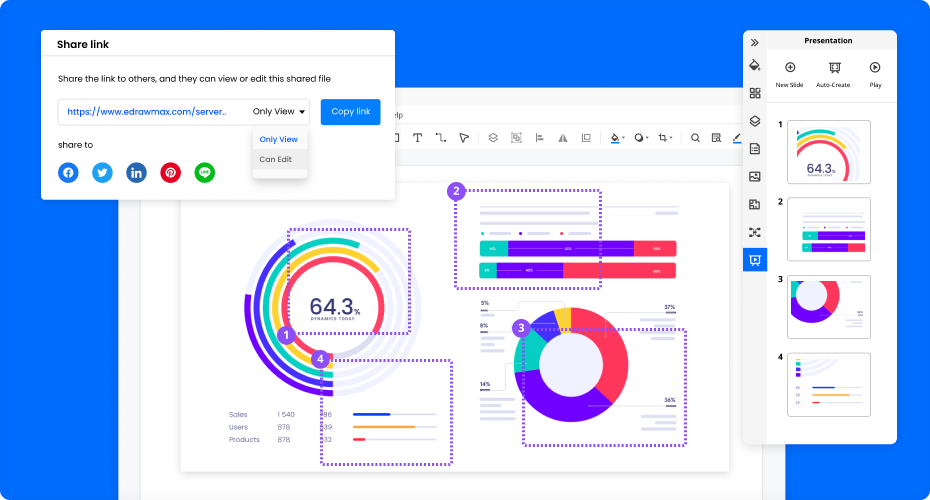
Task: Share via LinkedIn icon
Action: pyautogui.click(x=136, y=172)
